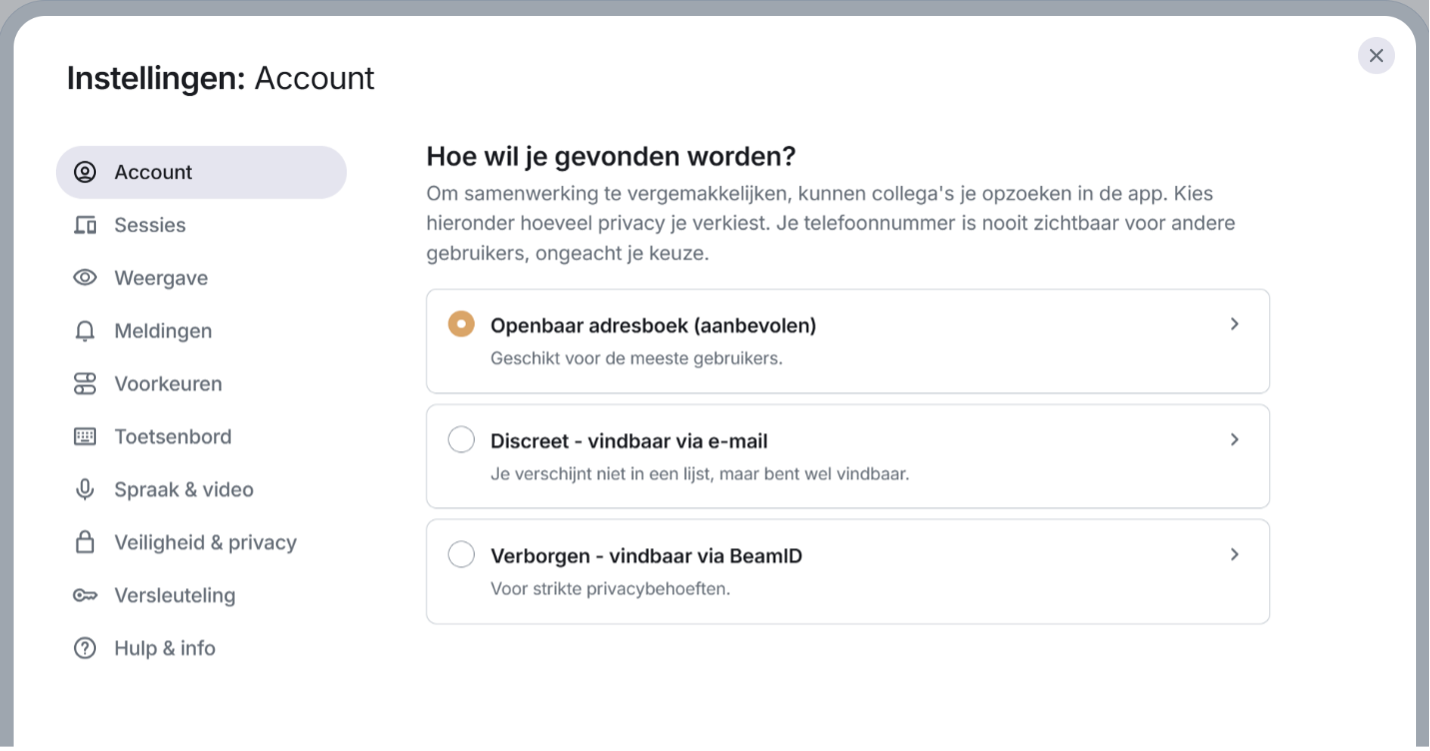Click the Versleuteling key icon
Image resolution: width=1430 pixels, height=751 pixels.
pos(85,596)
